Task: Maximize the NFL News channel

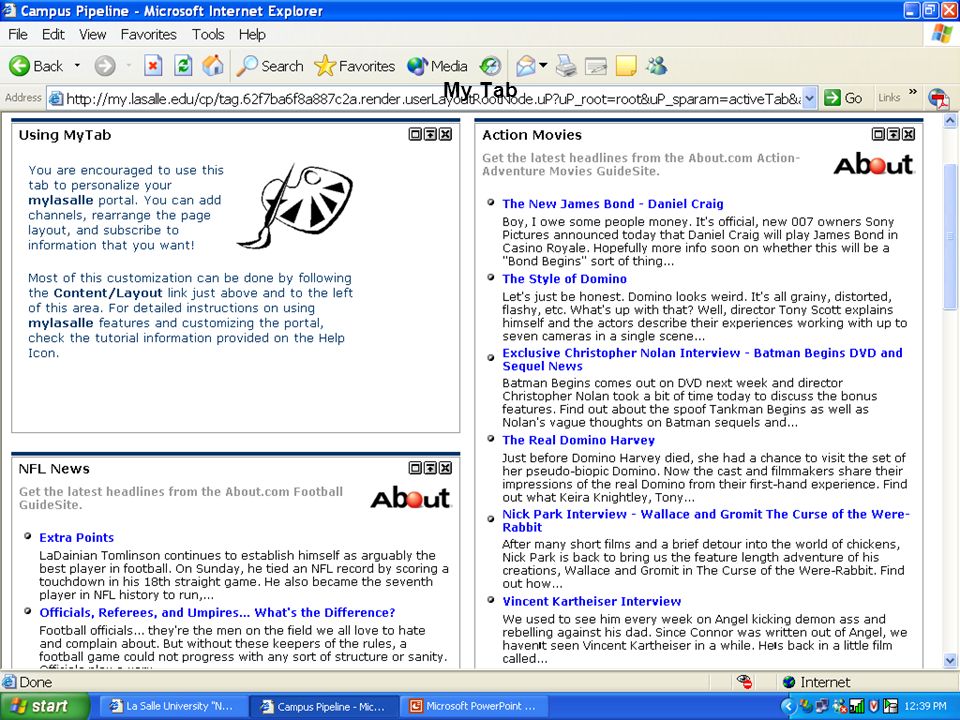Action: click(415, 468)
